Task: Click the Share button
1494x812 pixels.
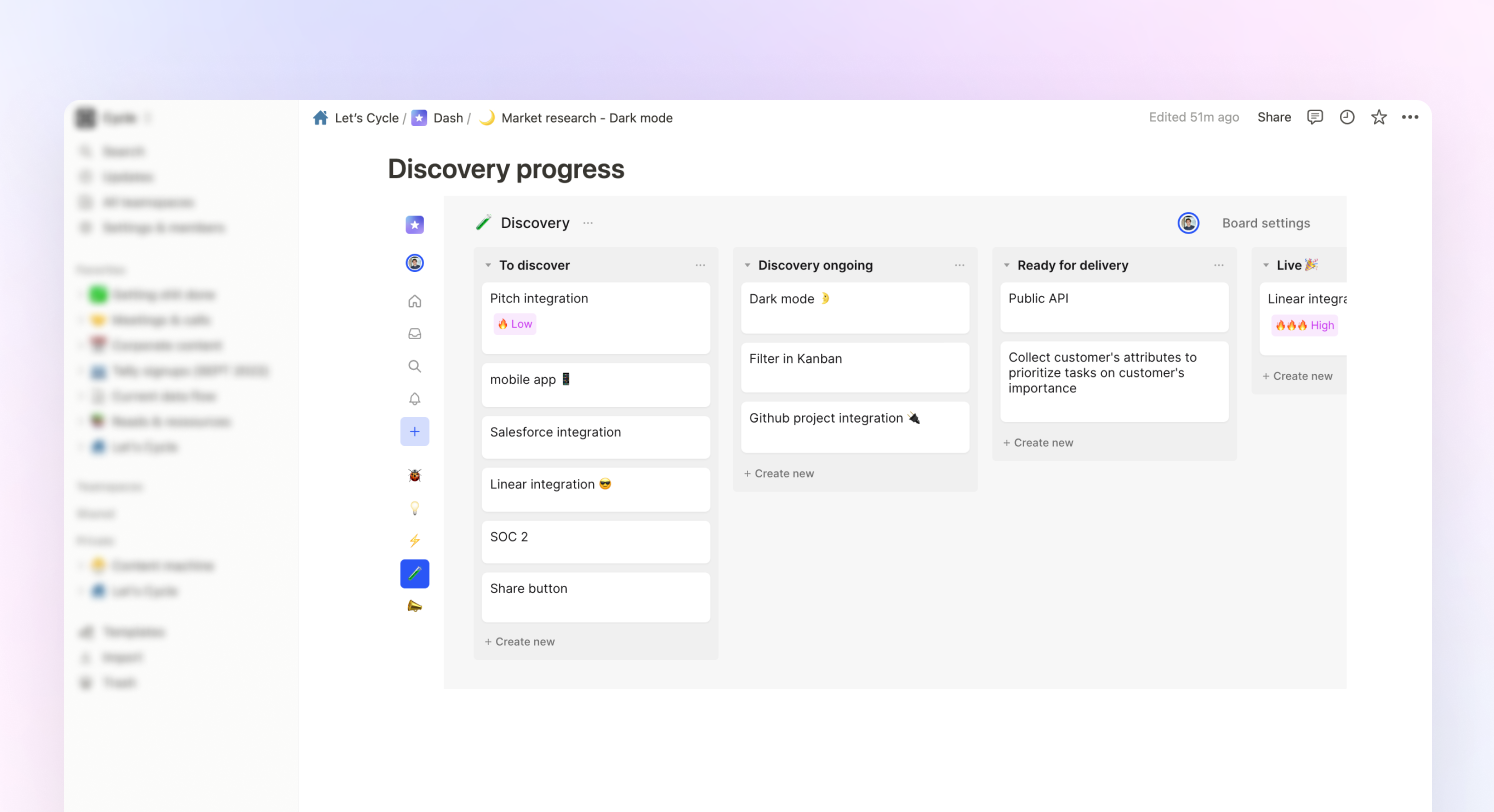Action: pos(1274,117)
